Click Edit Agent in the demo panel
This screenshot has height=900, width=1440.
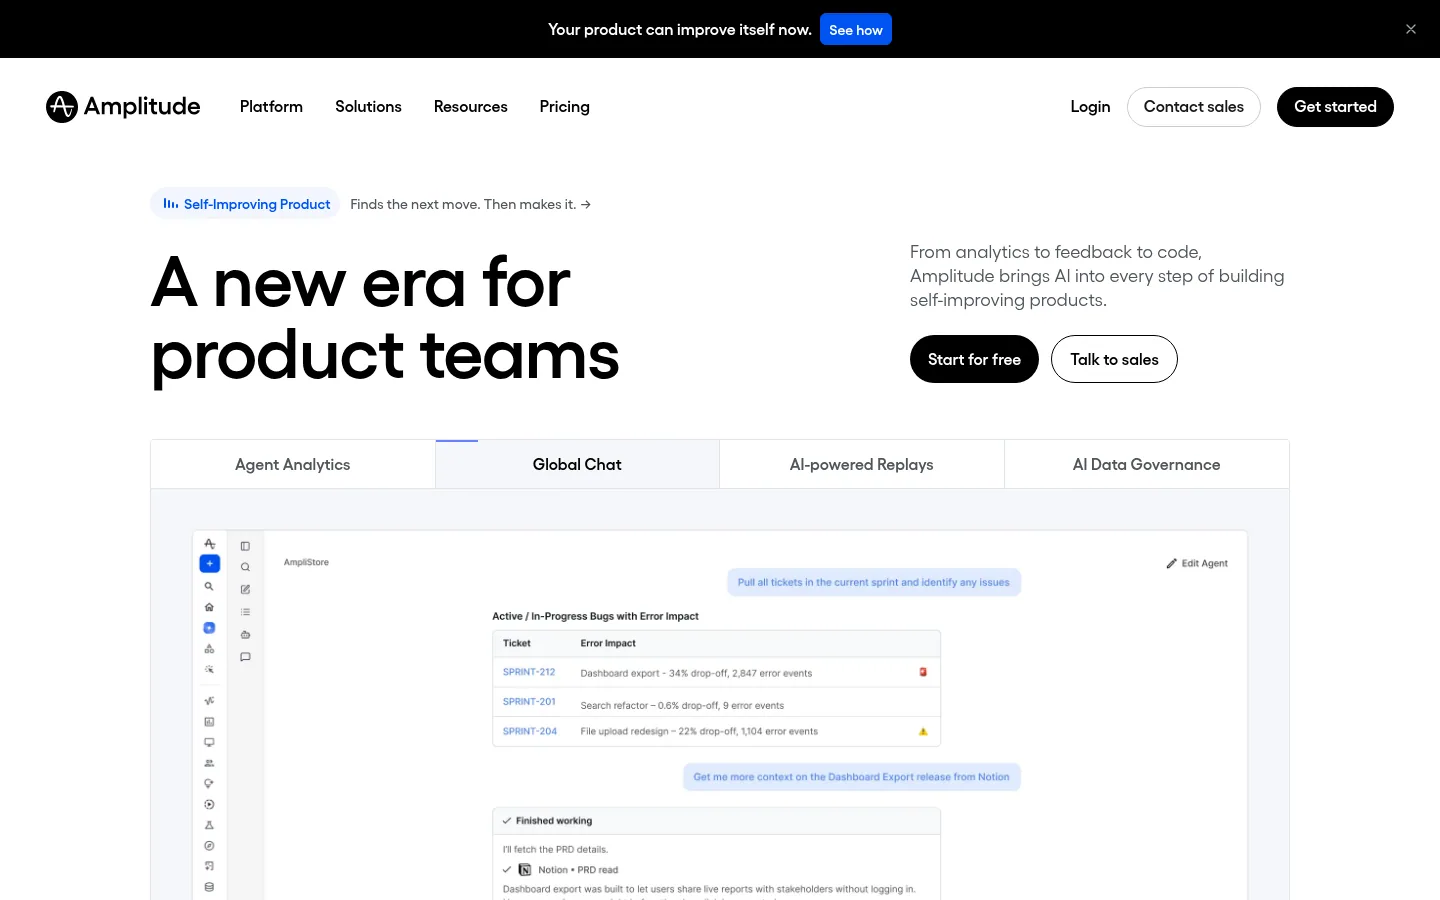[1197, 563]
